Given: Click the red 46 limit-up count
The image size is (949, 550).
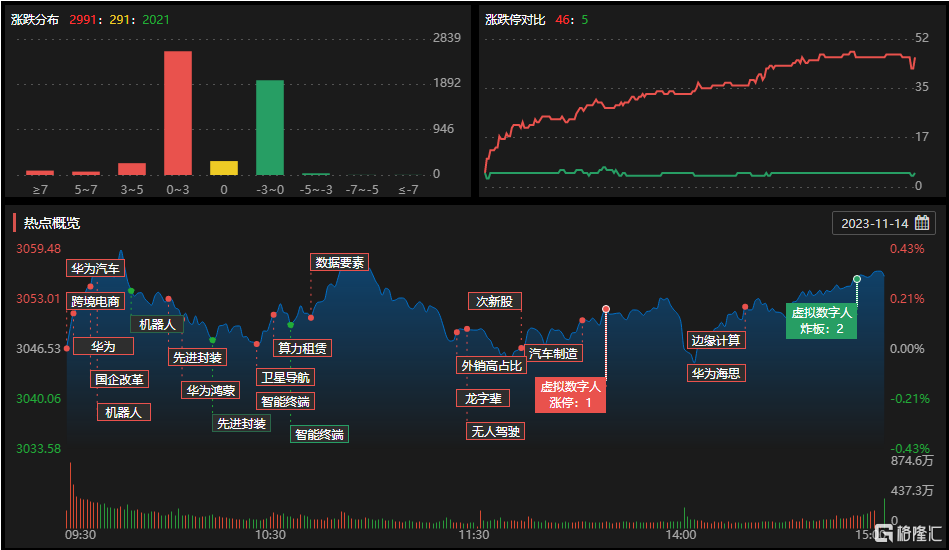Looking at the screenshot, I should click(x=562, y=19).
